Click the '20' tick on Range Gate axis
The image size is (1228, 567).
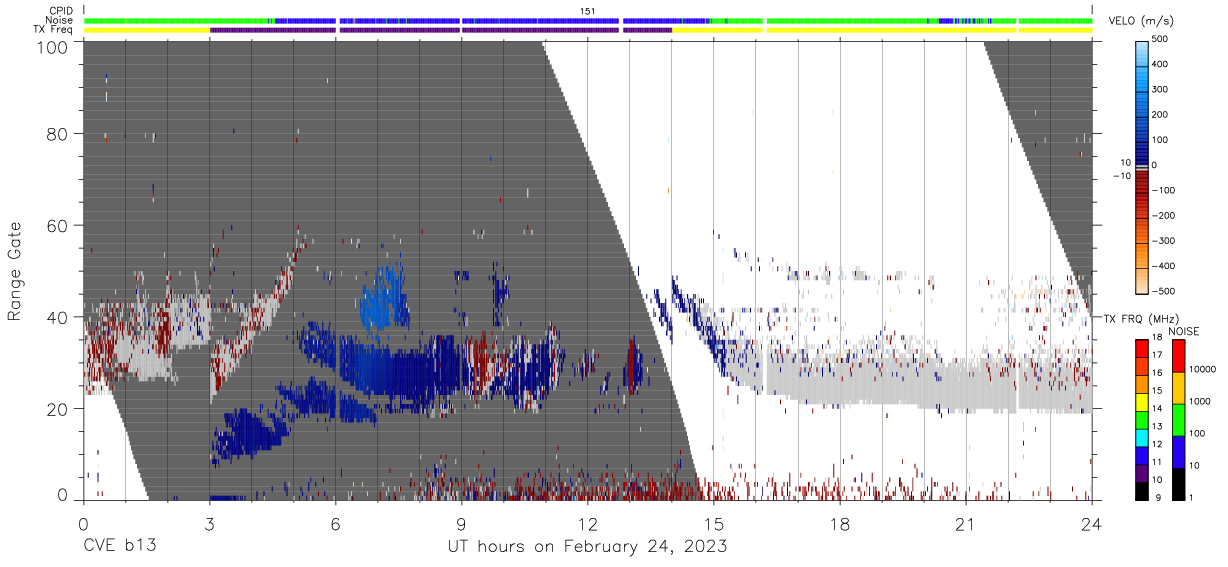[x=58, y=409]
